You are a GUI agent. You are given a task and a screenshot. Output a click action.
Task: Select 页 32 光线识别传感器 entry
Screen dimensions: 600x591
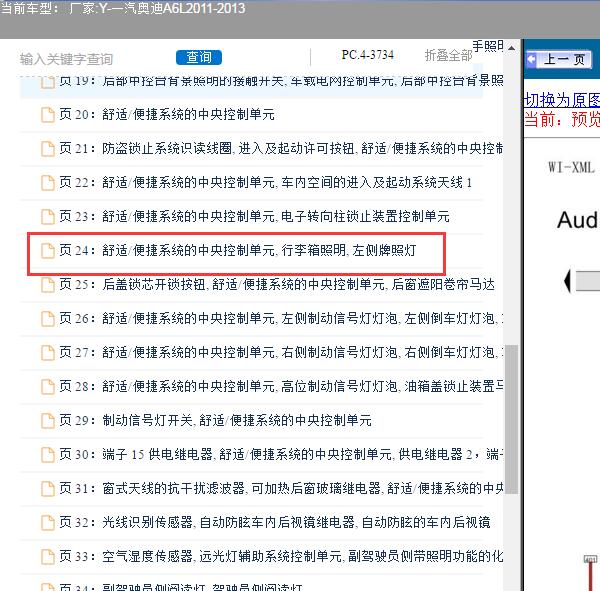point(275,522)
